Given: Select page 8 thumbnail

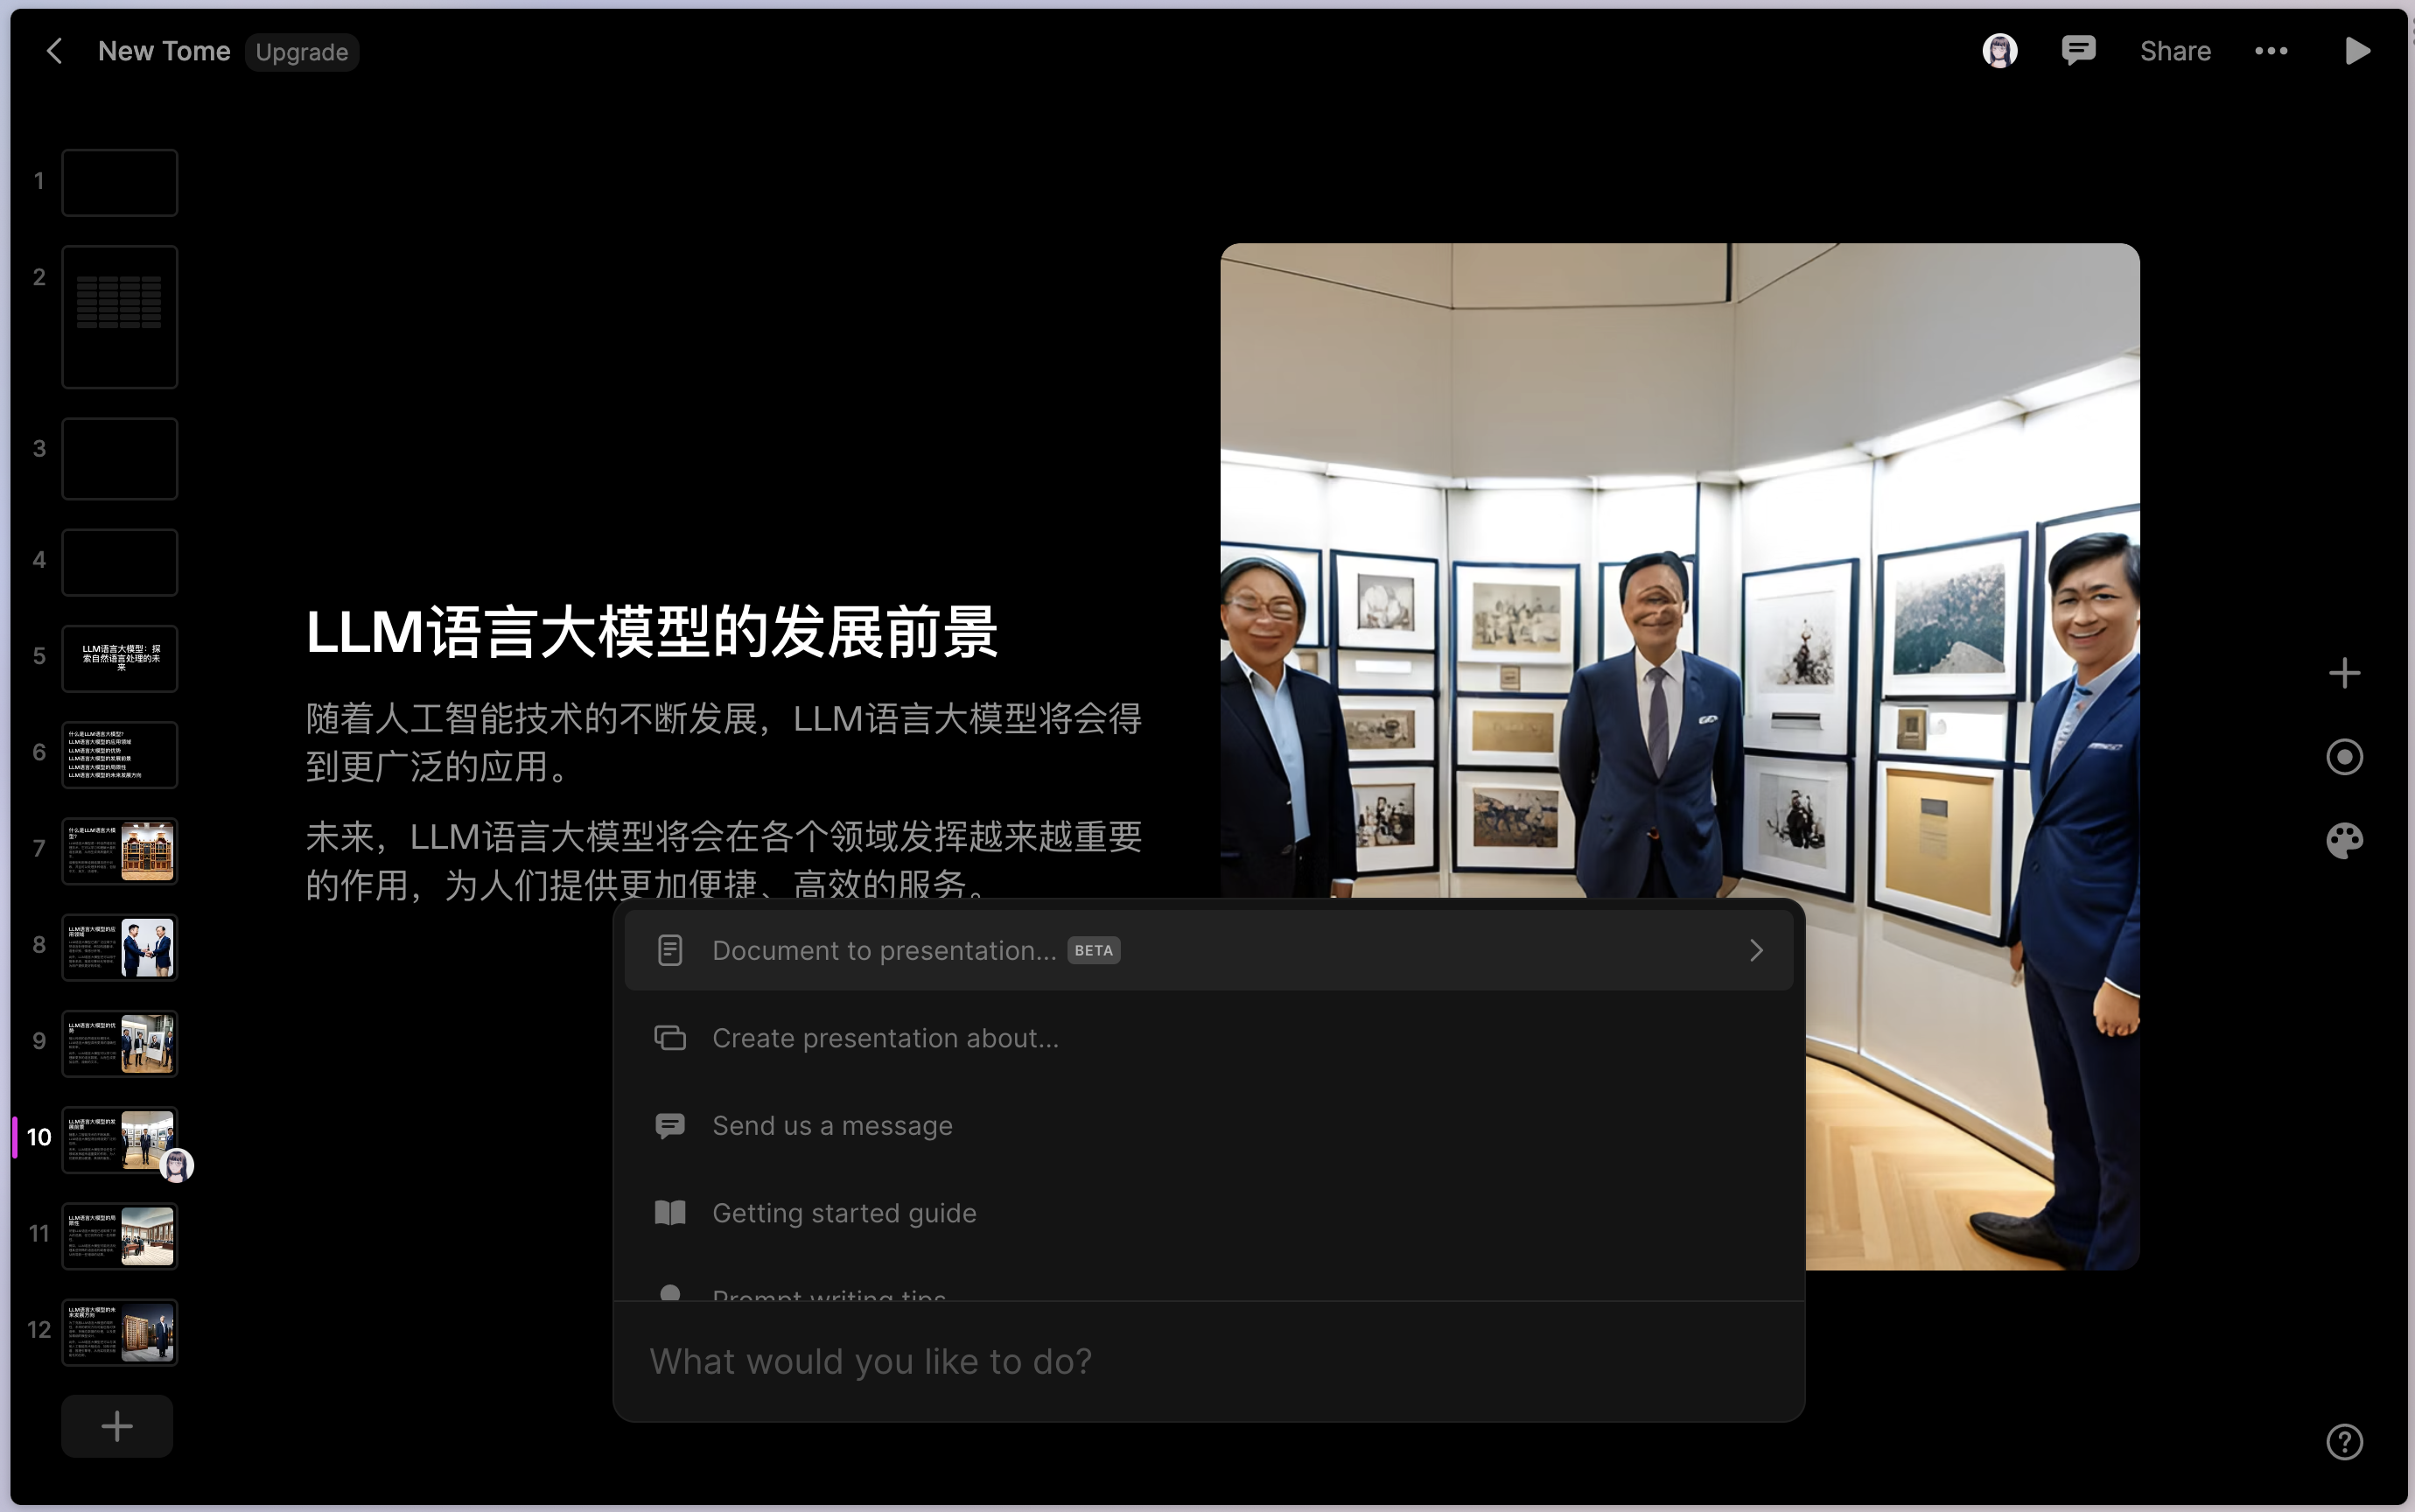Looking at the screenshot, I should [120, 946].
